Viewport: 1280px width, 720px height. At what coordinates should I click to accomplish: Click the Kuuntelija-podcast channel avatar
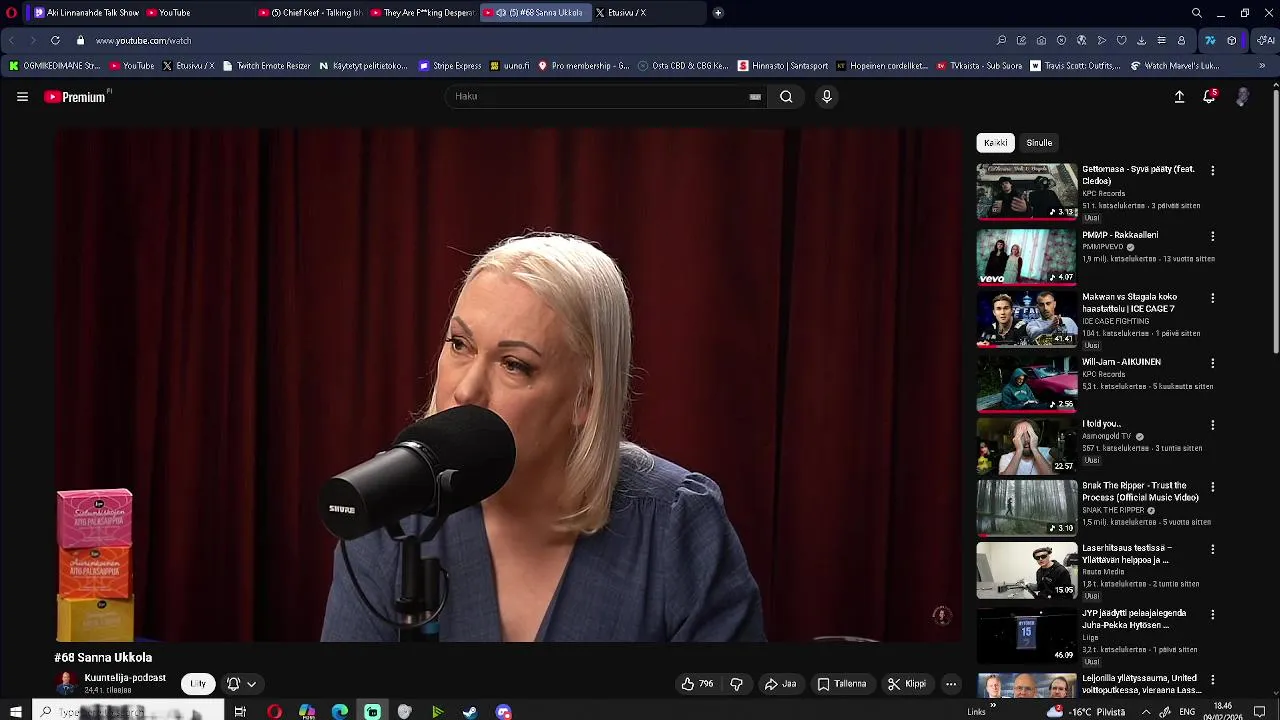66,684
